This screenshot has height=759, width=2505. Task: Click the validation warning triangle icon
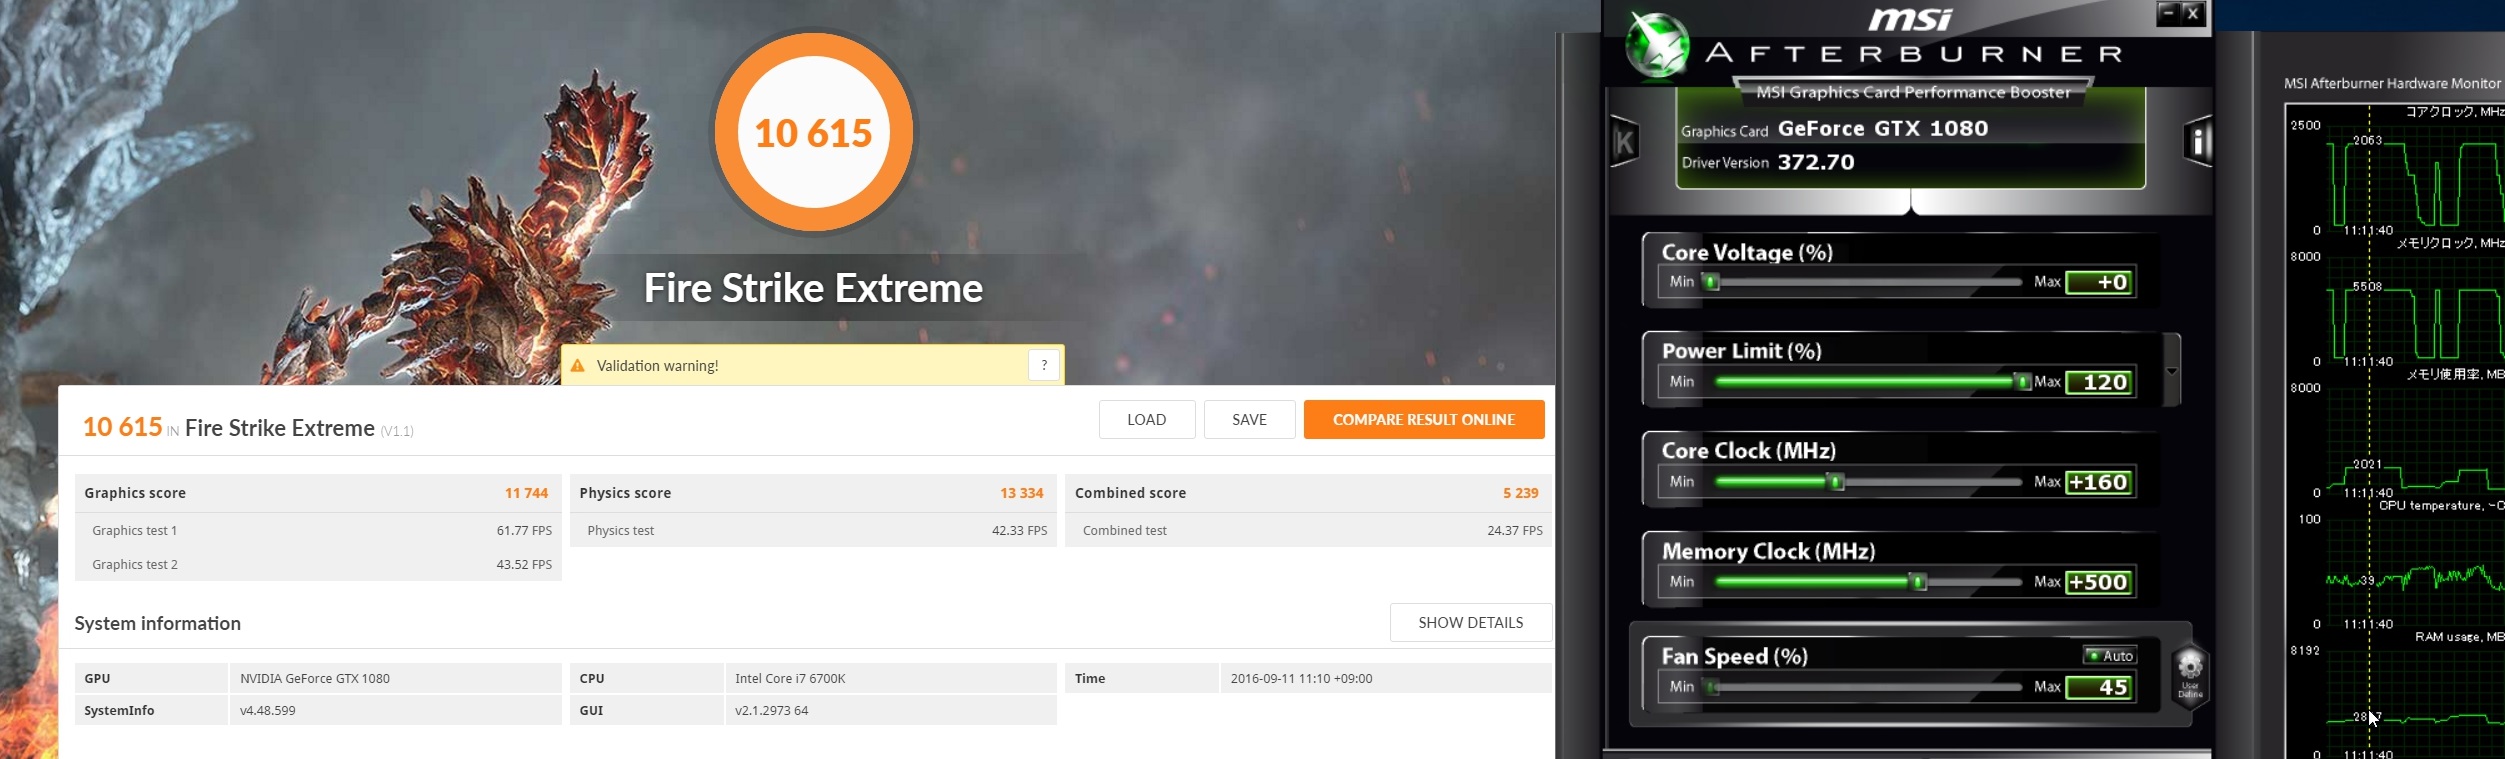click(x=577, y=366)
